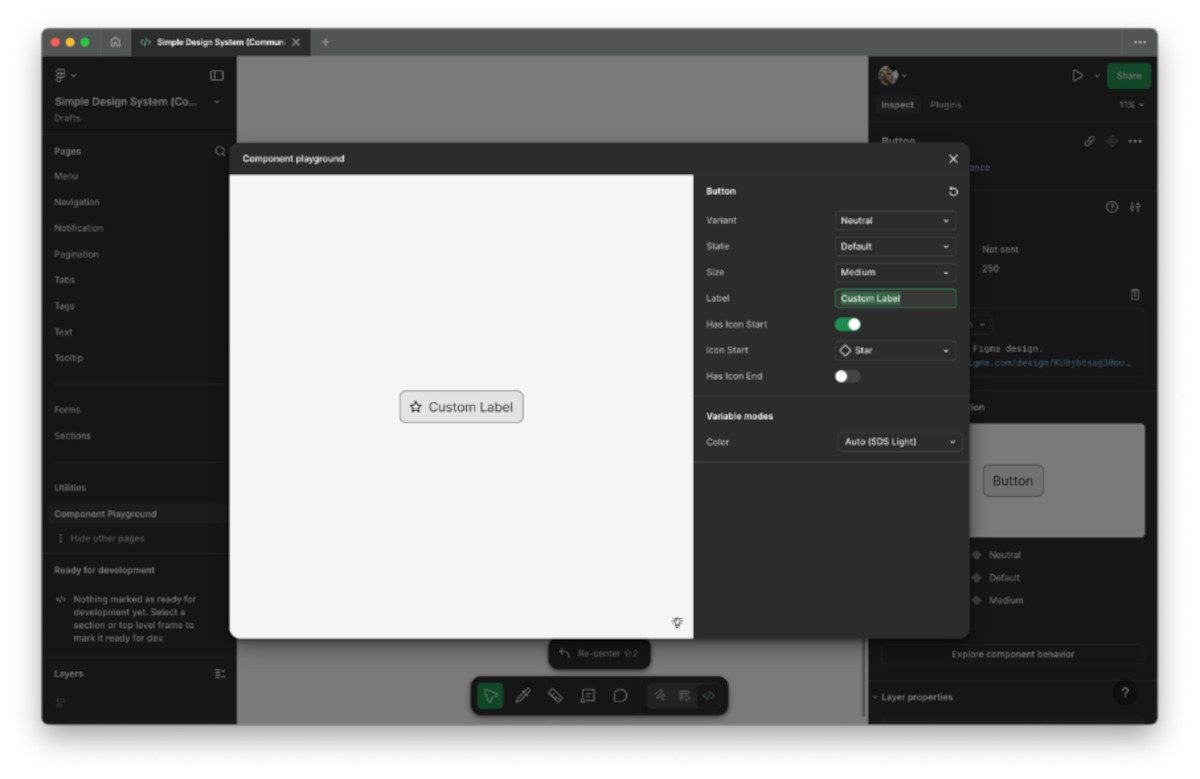
Task: Click the lightbulb icon in preview
Action: pyautogui.click(x=677, y=622)
